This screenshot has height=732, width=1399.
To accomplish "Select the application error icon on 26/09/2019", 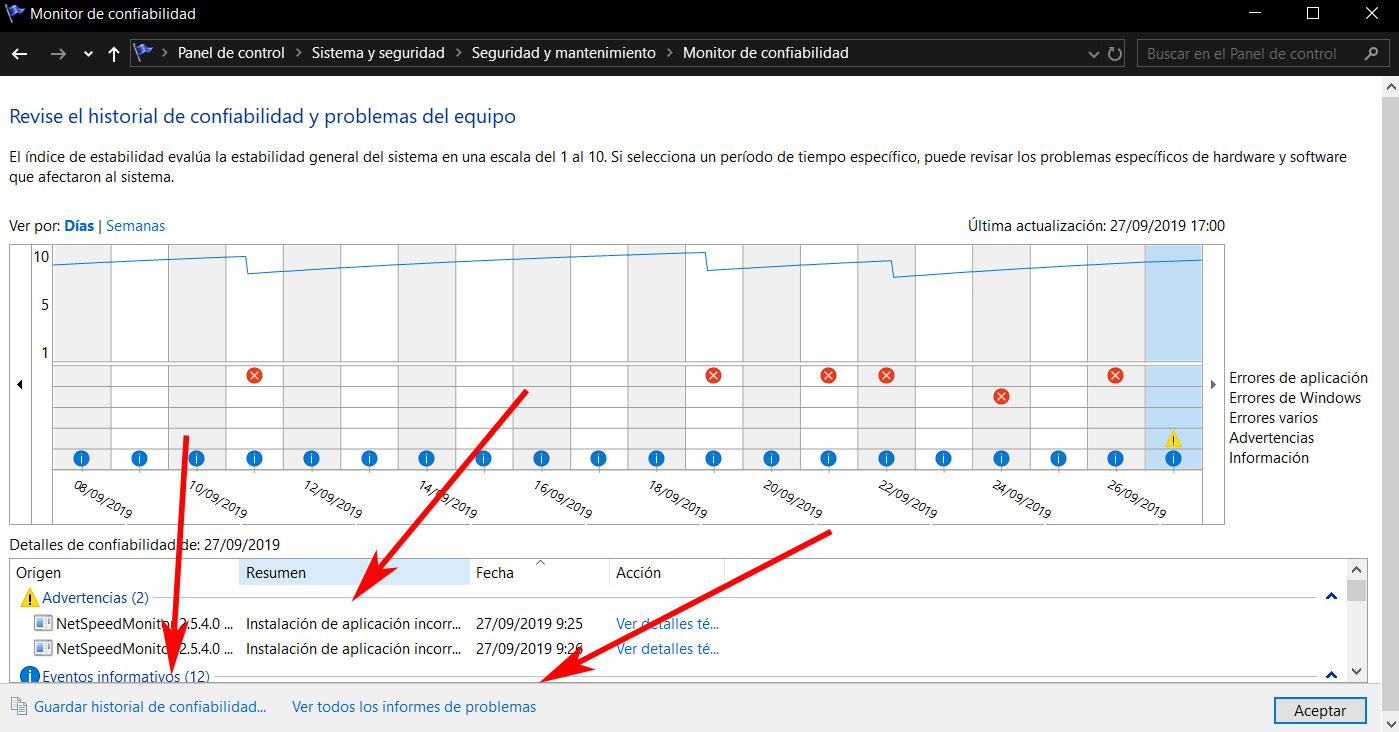I will pyautogui.click(x=1116, y=375).
